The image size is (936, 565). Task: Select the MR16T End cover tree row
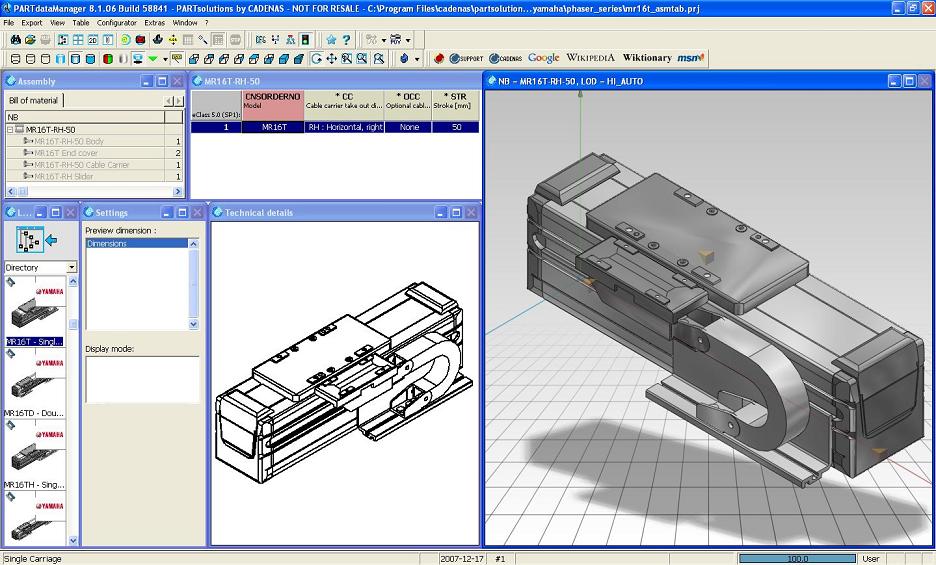(94, 153)
